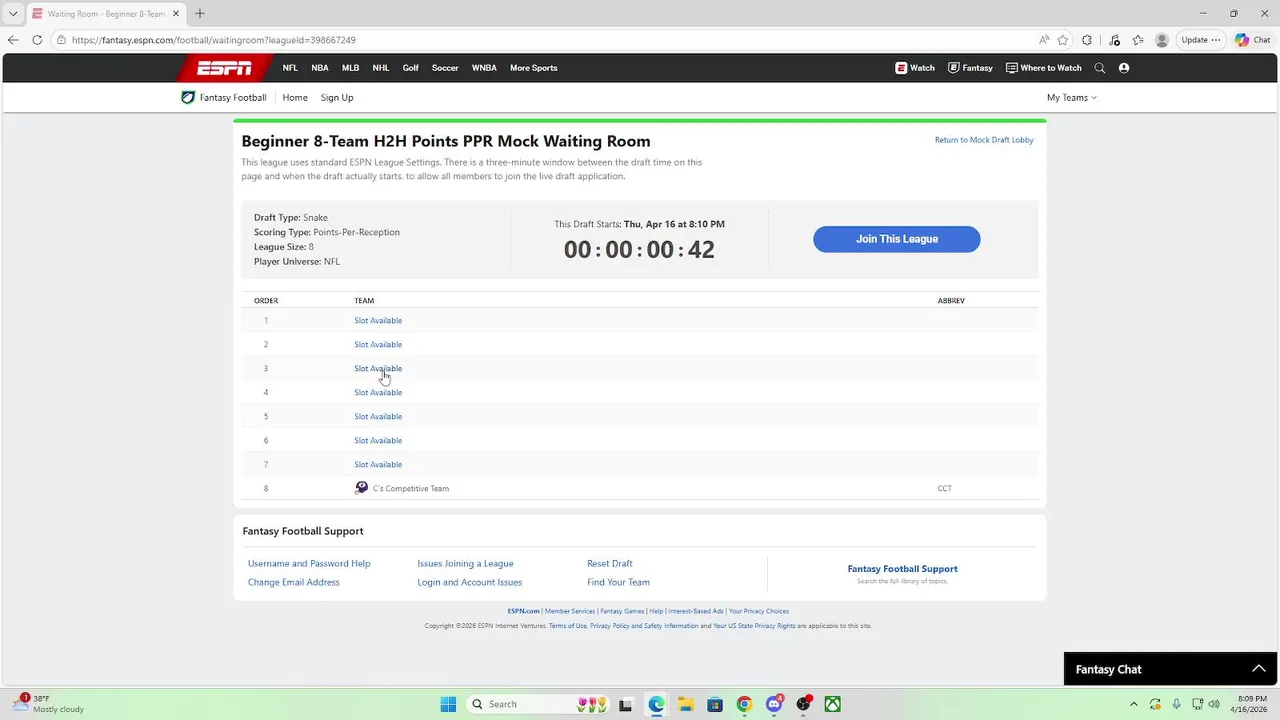This screenshot has height=720, width=1280.
Task: Open the Reset Draft help link
Action: pos(610,563)
